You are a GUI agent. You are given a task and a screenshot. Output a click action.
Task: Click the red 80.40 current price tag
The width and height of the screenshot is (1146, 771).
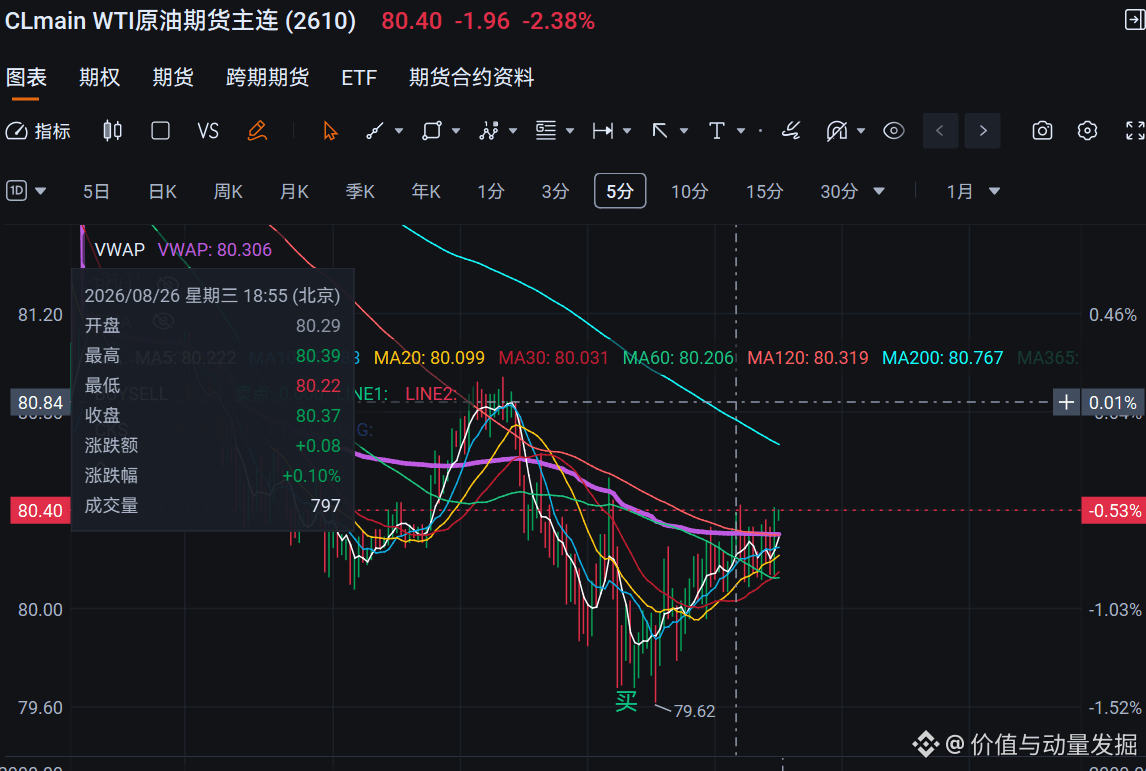(x=40, y=510)
